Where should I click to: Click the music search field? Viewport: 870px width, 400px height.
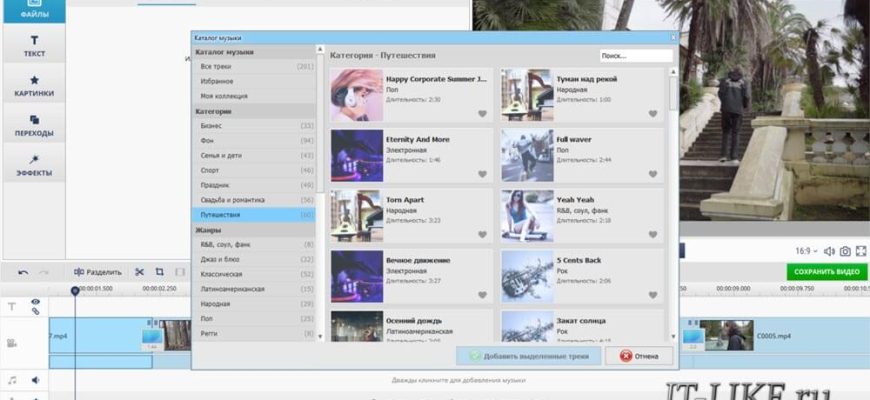click(x=635, y=56)
